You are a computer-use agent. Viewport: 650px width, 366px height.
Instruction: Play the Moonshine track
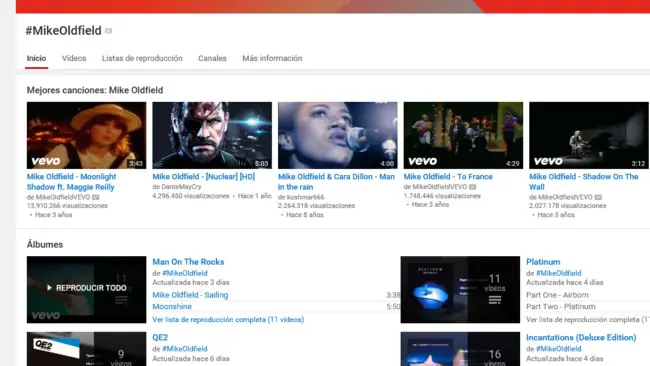point(172,307)
